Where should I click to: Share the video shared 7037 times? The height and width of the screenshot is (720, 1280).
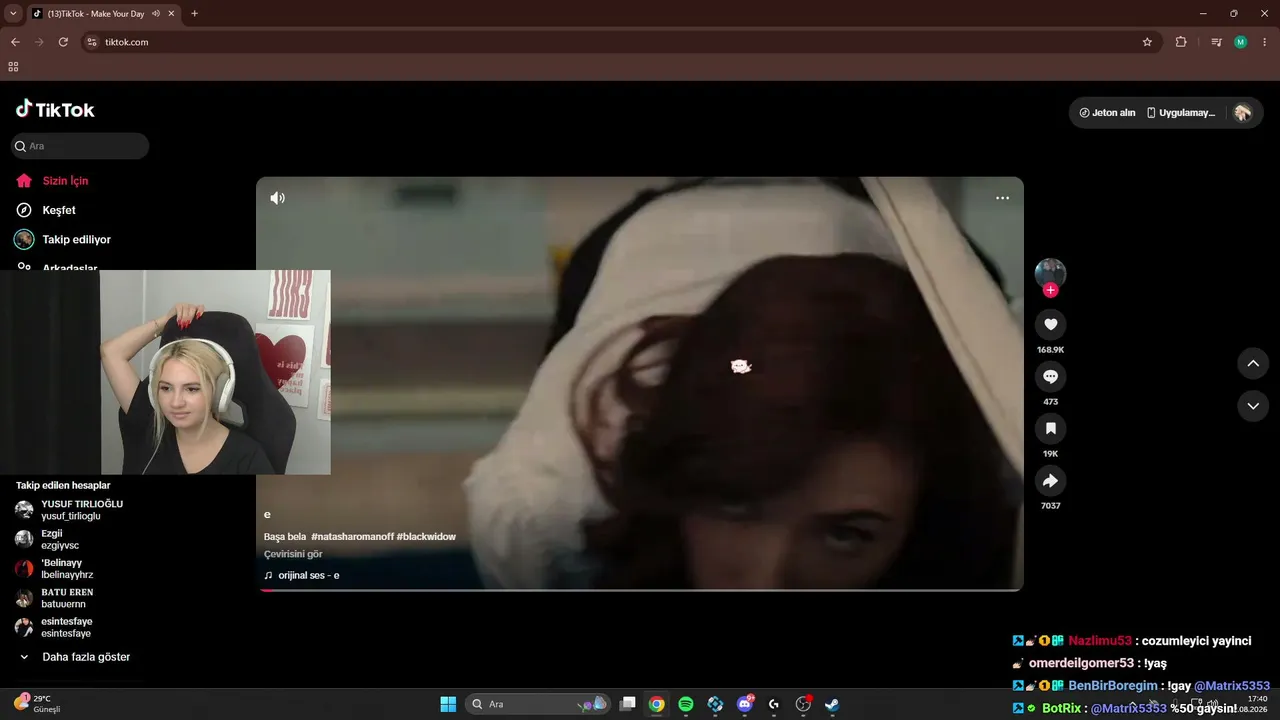pos(1050,481)
